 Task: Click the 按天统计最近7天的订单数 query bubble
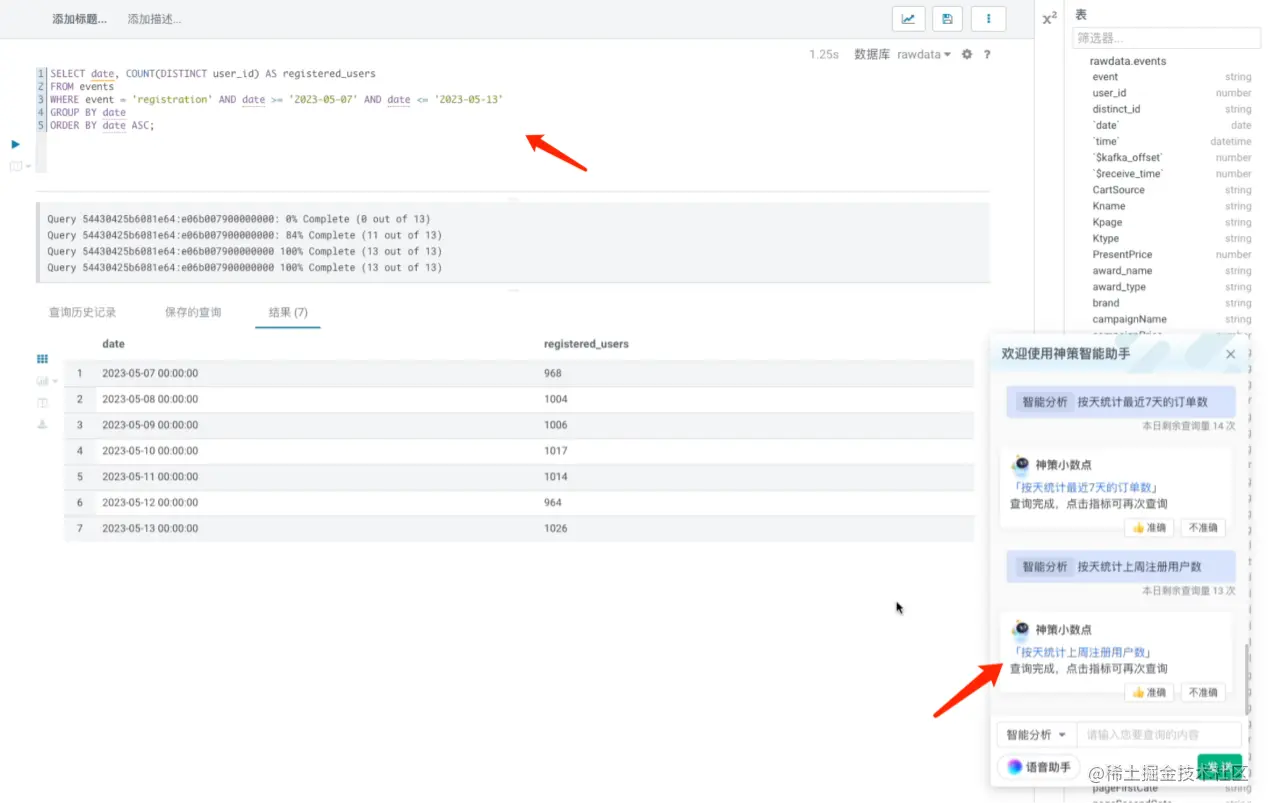point(1121,402)
